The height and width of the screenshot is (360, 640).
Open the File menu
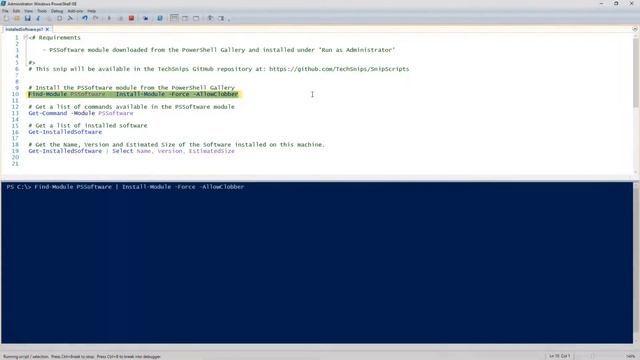click(x=5, y=11)
